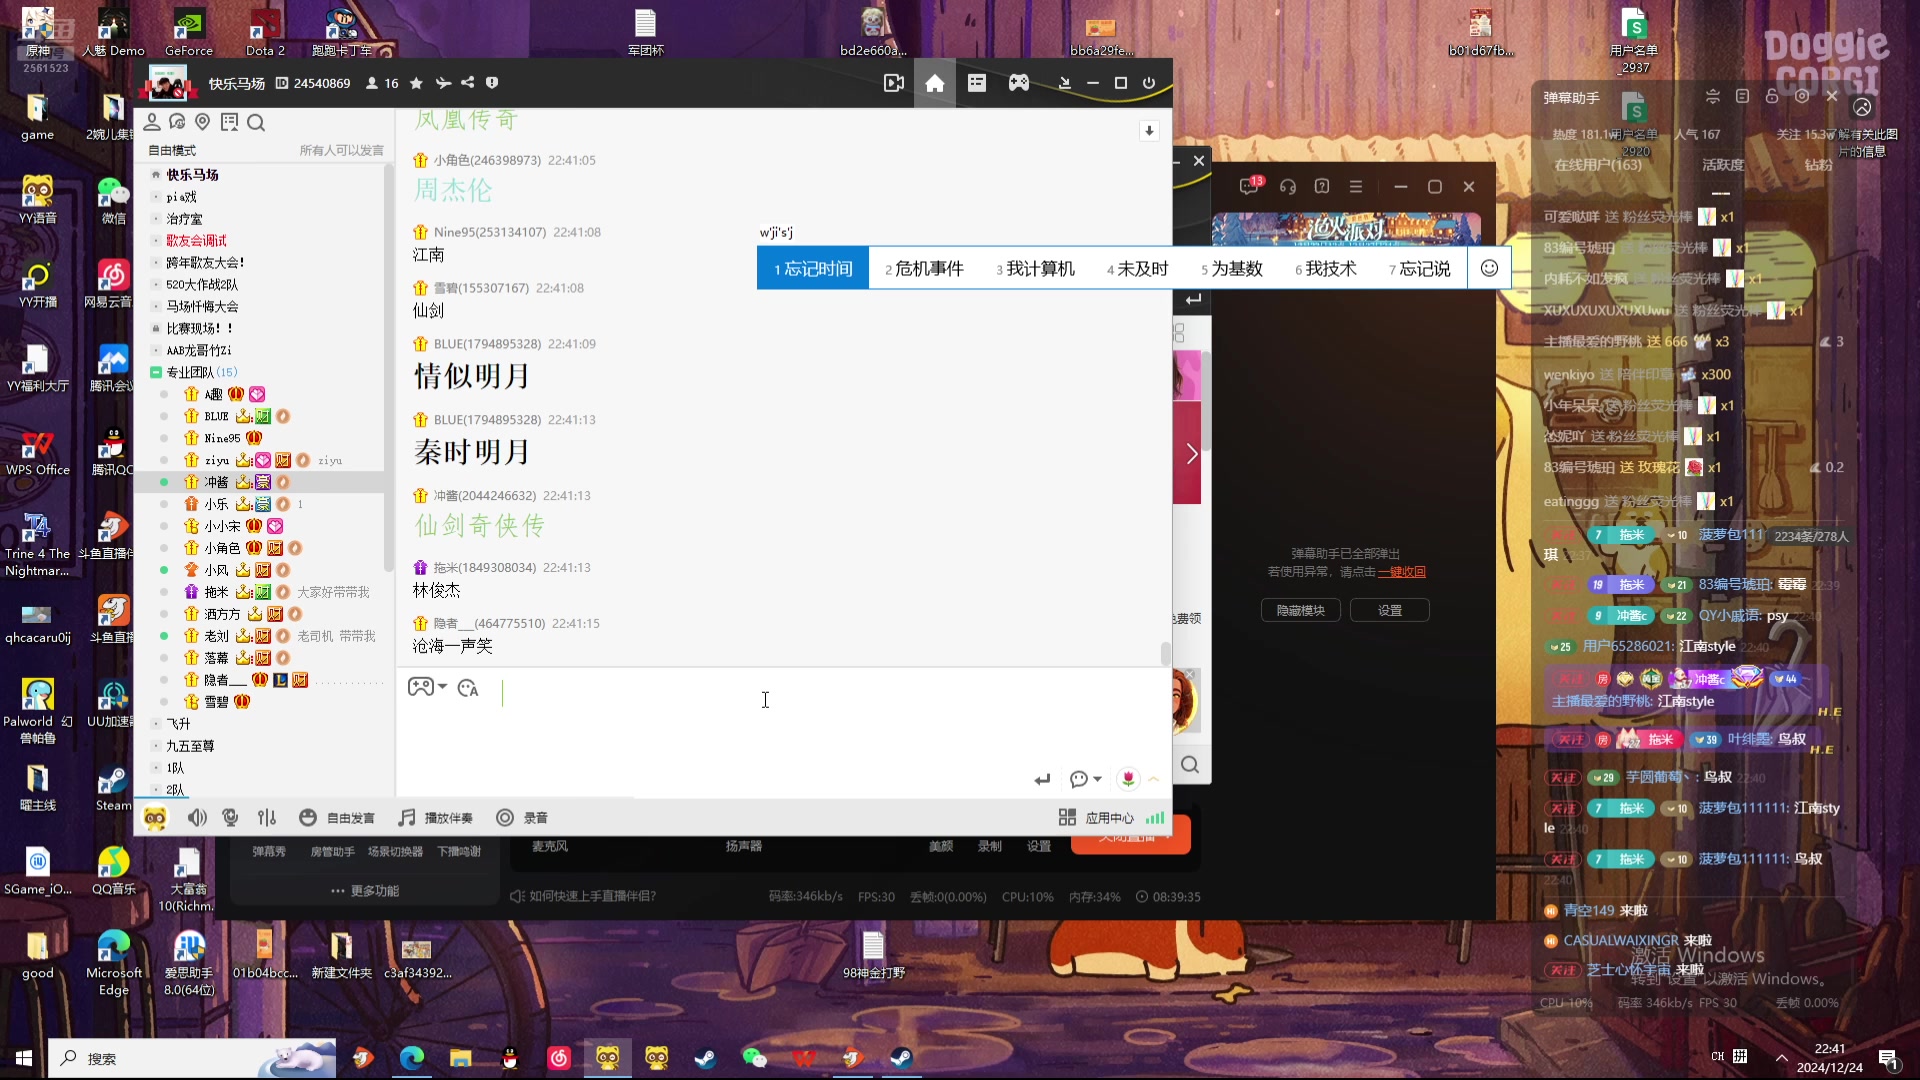Favorite the channel with the star icon
Image resolution: width=1920 pixels, height=1080 pixels.
point(416,83)
